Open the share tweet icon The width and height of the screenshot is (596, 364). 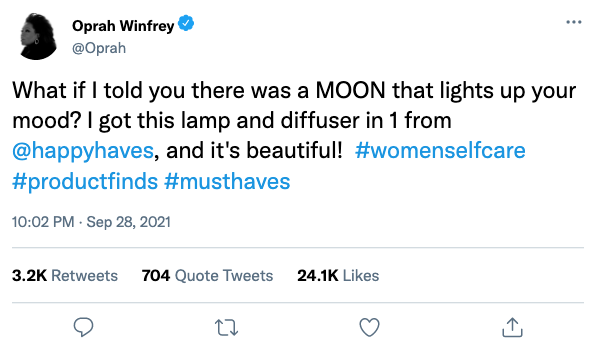512,327
